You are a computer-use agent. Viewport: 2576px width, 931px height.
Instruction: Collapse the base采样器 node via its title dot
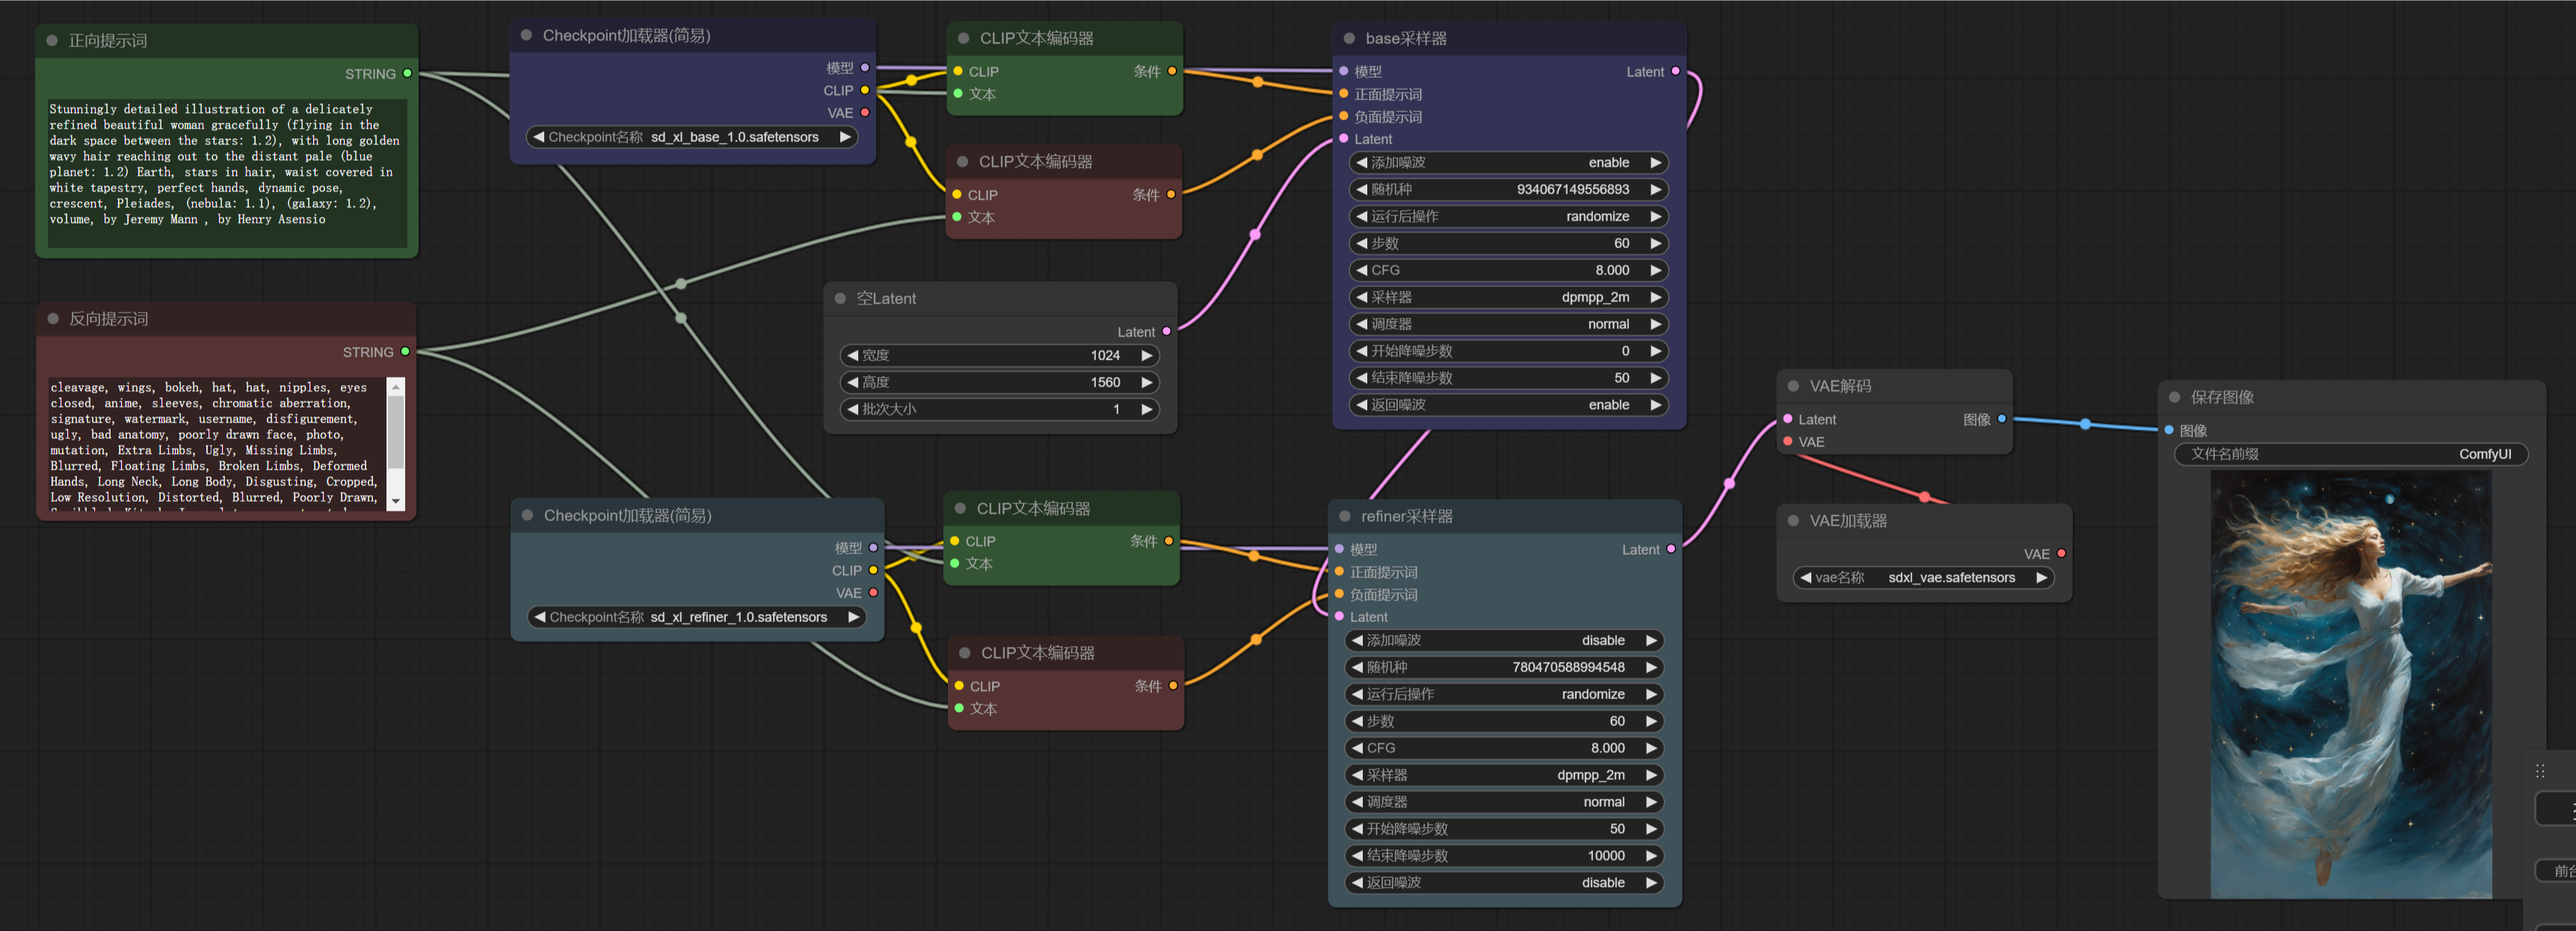[1348, 38]
